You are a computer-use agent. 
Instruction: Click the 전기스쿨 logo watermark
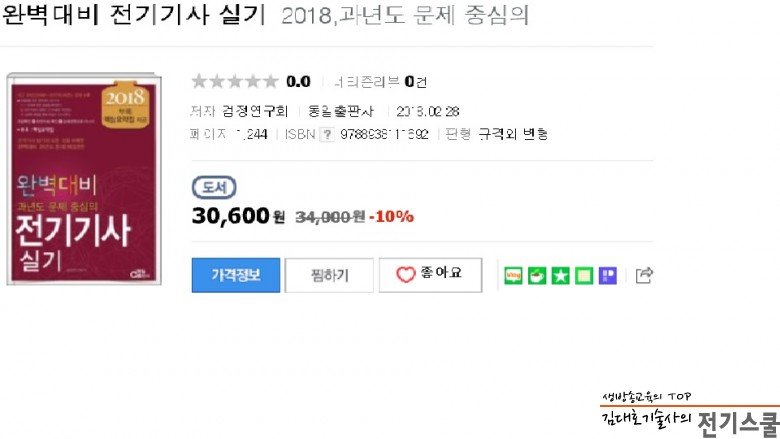click(x=690, y=417)
